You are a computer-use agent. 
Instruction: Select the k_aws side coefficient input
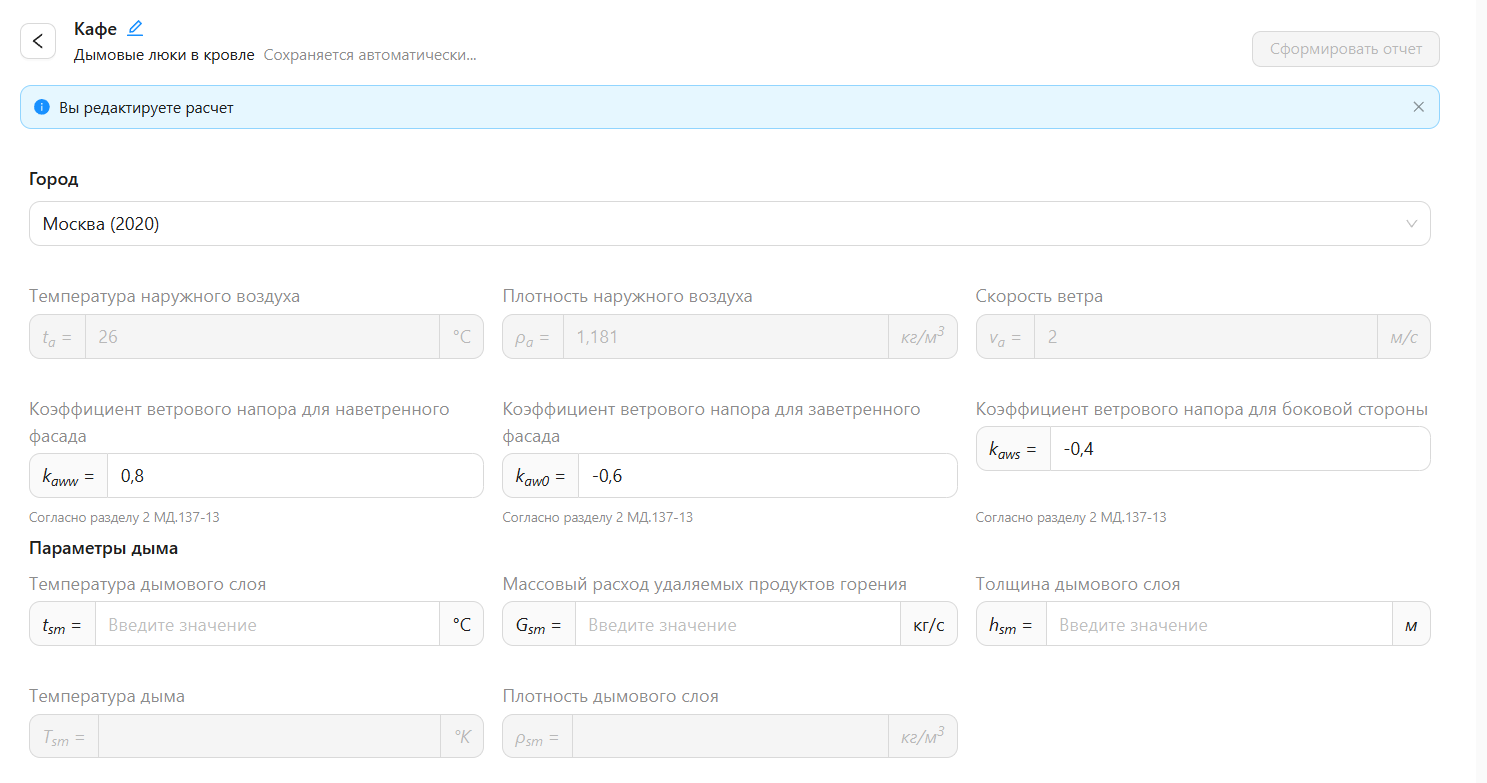pyautogui.click(x=1238, y=449)
